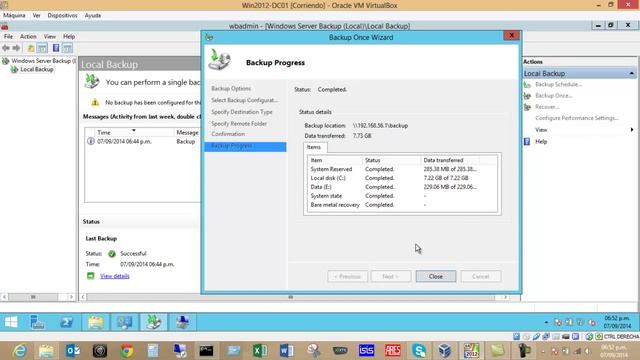
Task: Click Backup Schedule... in Actions pane
Action: 558,84
